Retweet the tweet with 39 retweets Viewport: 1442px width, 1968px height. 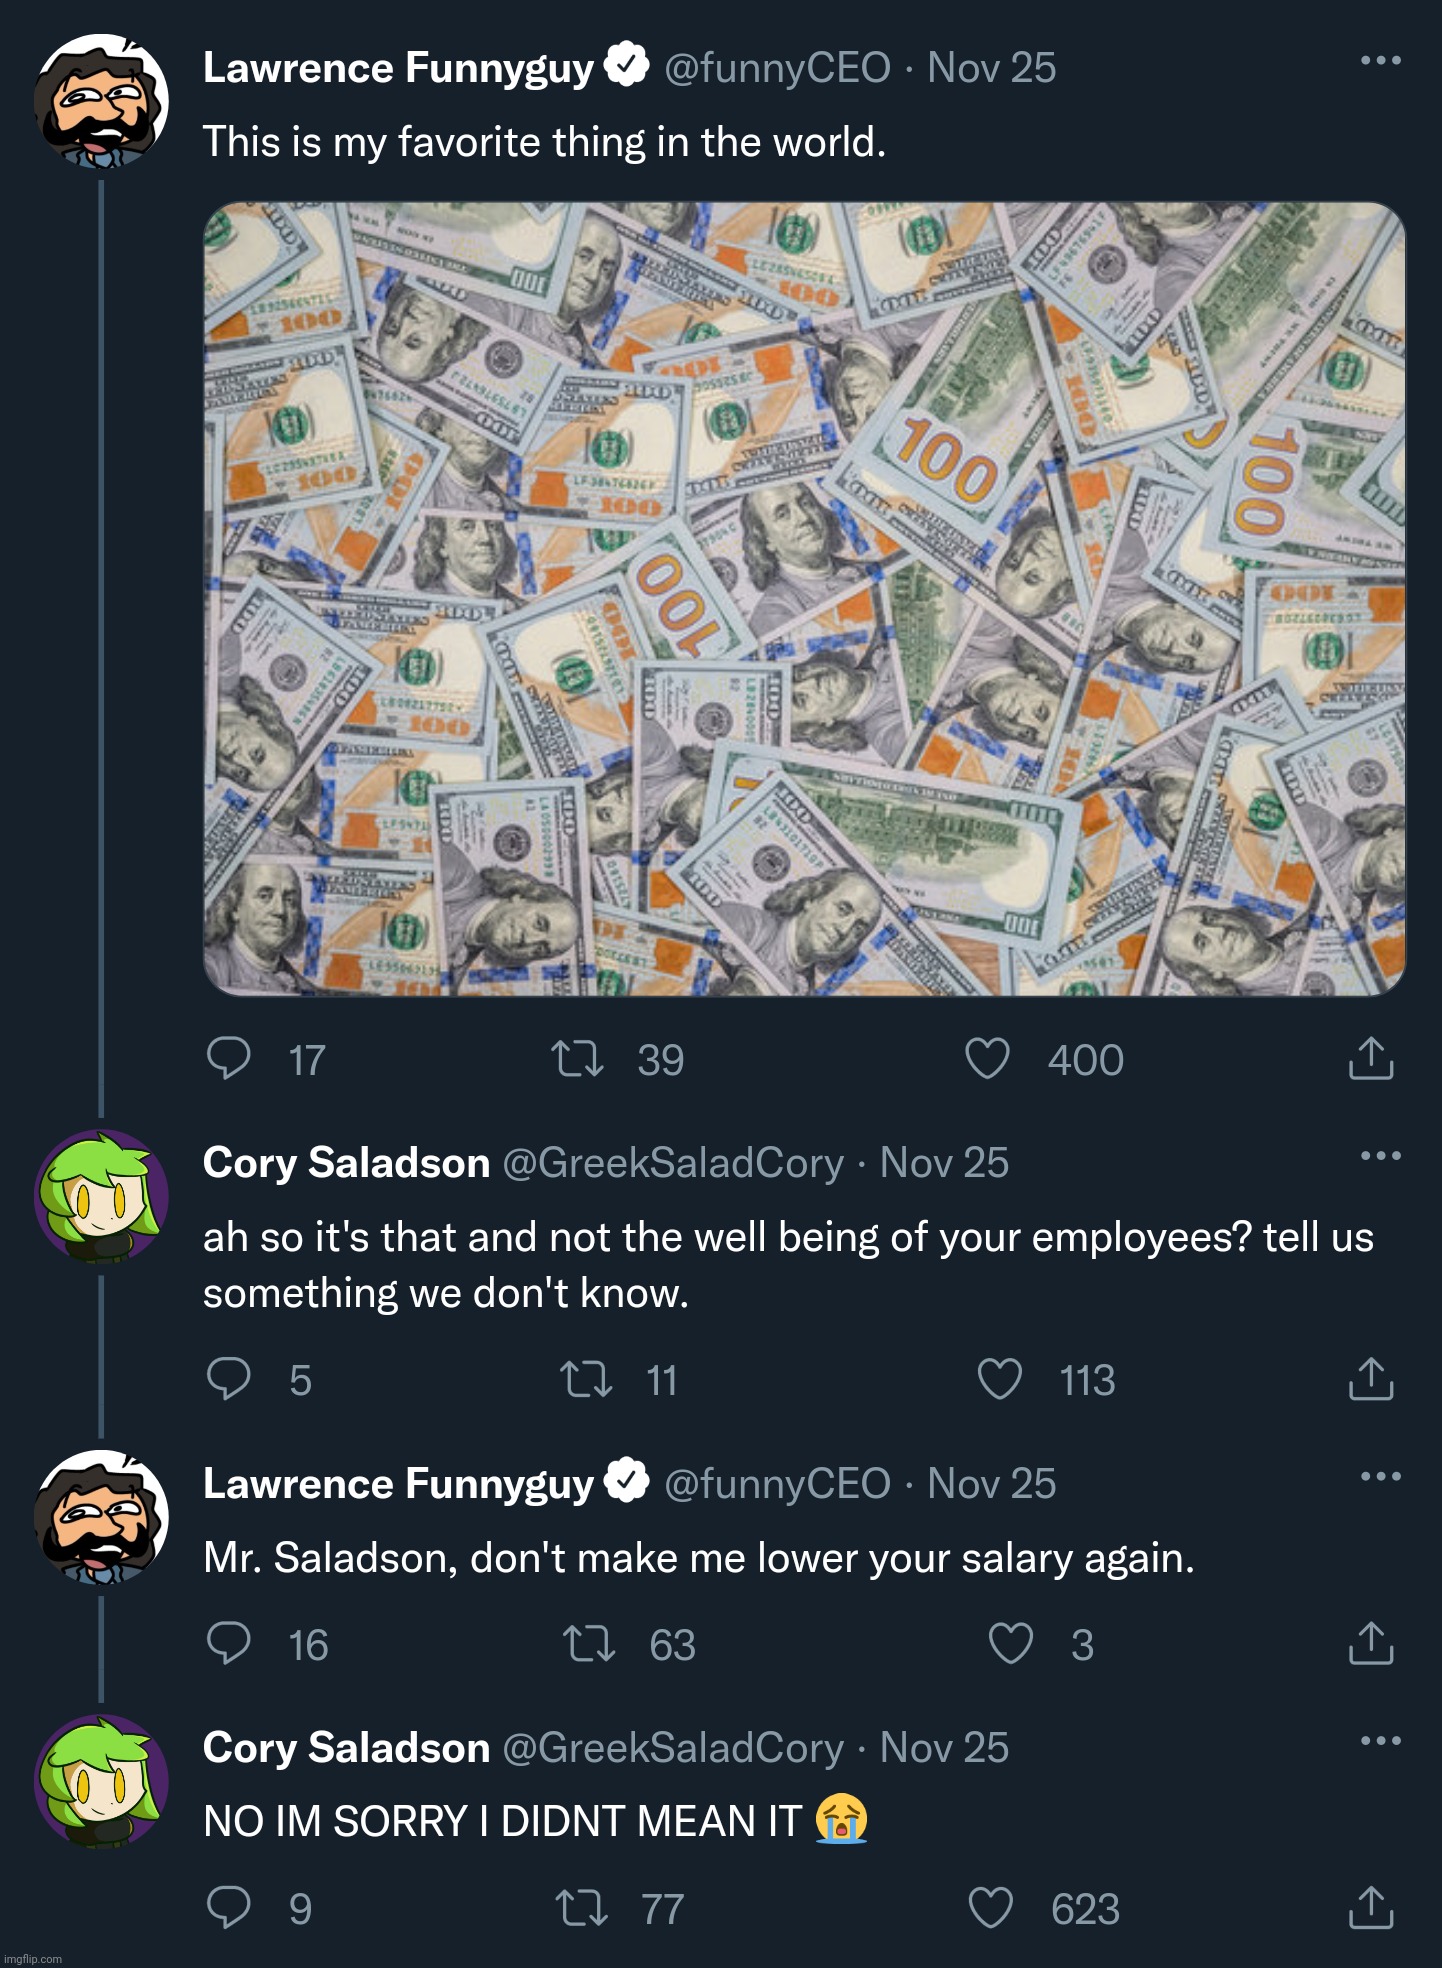(x=578, y=1059)
